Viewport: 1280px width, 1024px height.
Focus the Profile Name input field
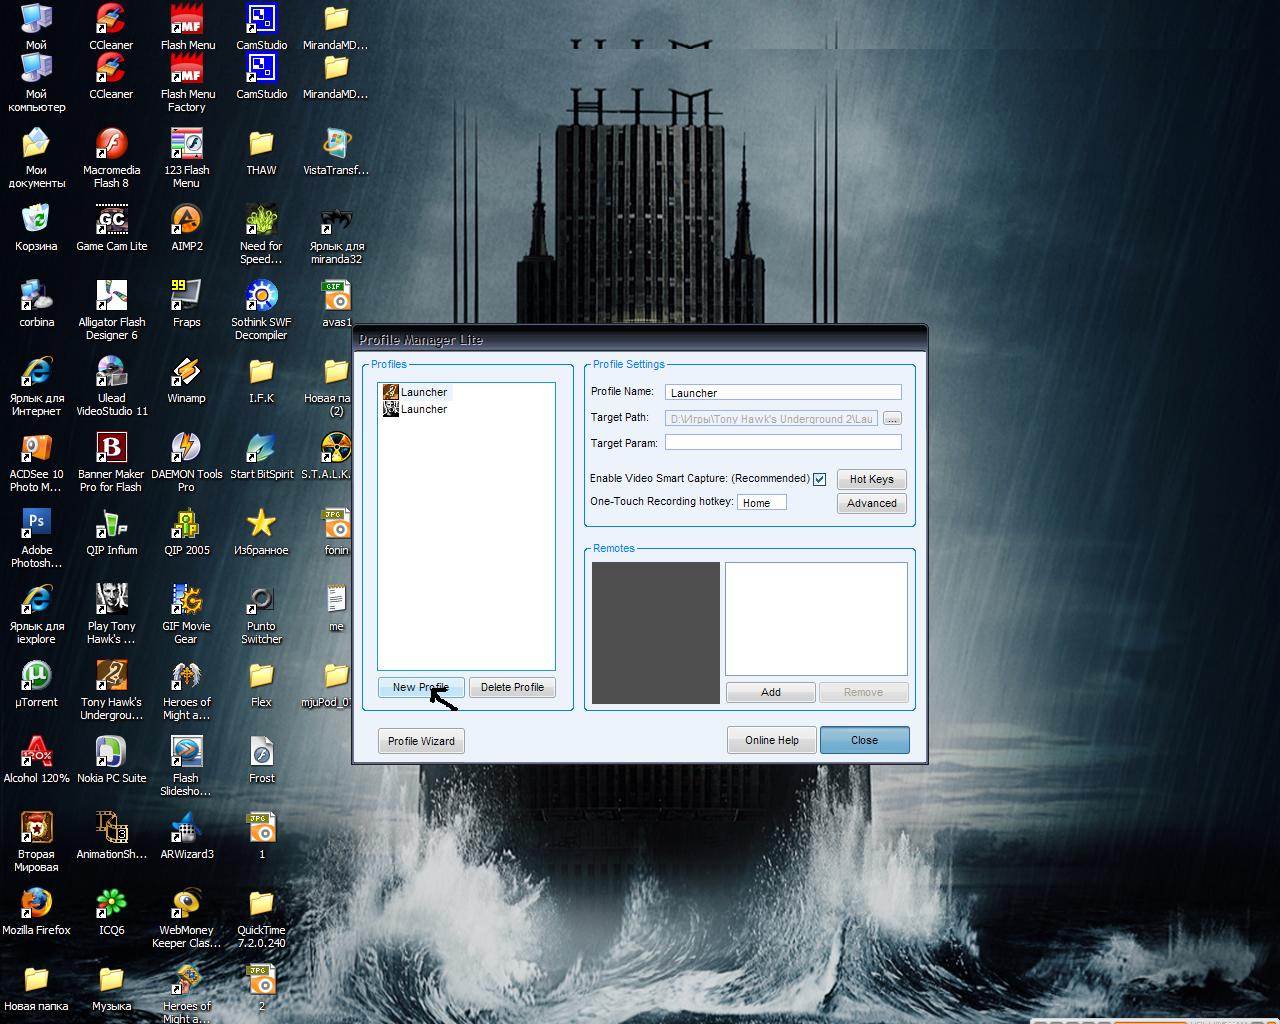(x=783, y=392)
